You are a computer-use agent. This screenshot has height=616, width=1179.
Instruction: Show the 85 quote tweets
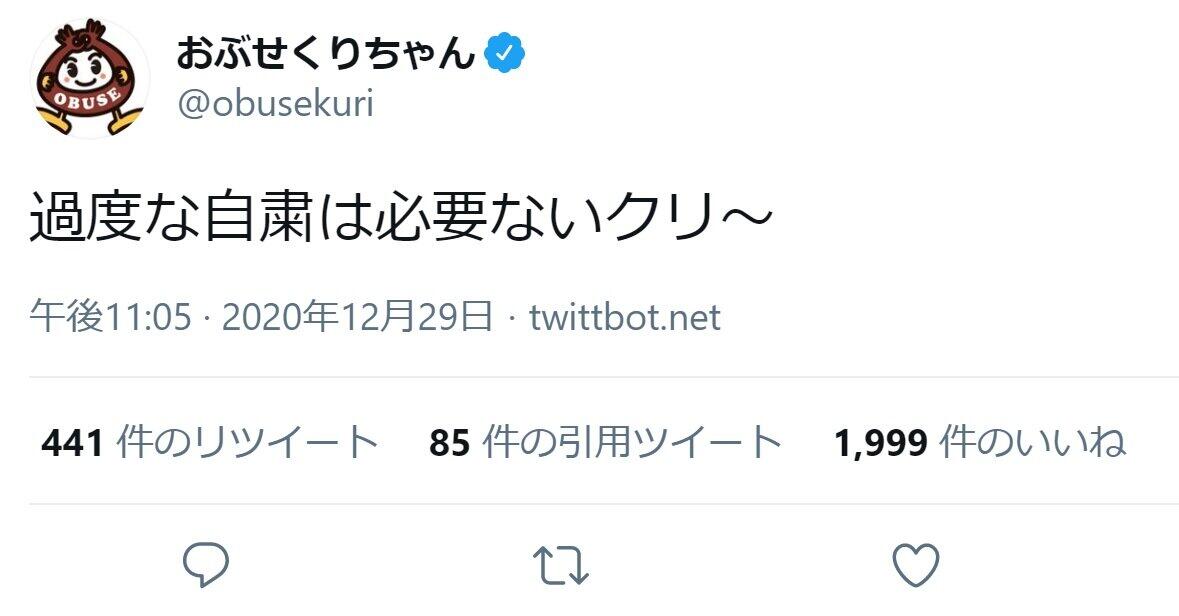[x=605, y=442]
